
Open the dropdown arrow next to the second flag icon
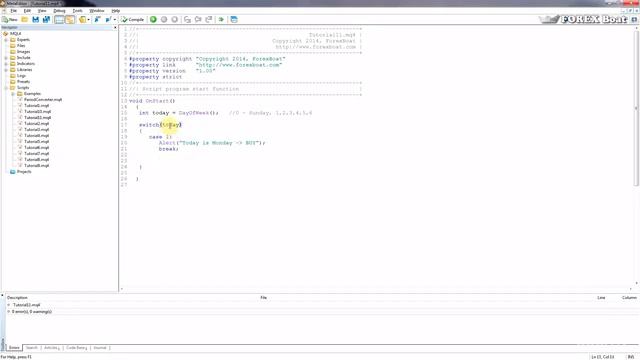pos(114,20)
